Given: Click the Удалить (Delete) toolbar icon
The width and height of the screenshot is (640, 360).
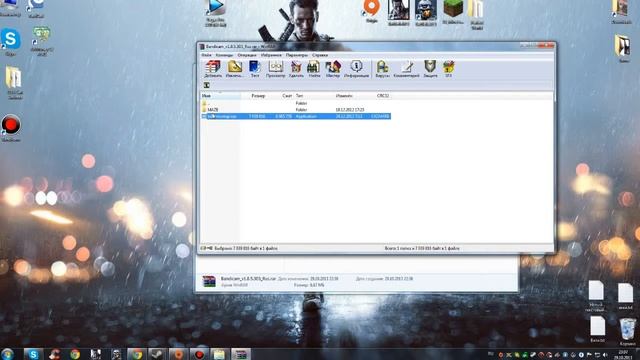Looking at the screenshot, I should click(296, 69).
